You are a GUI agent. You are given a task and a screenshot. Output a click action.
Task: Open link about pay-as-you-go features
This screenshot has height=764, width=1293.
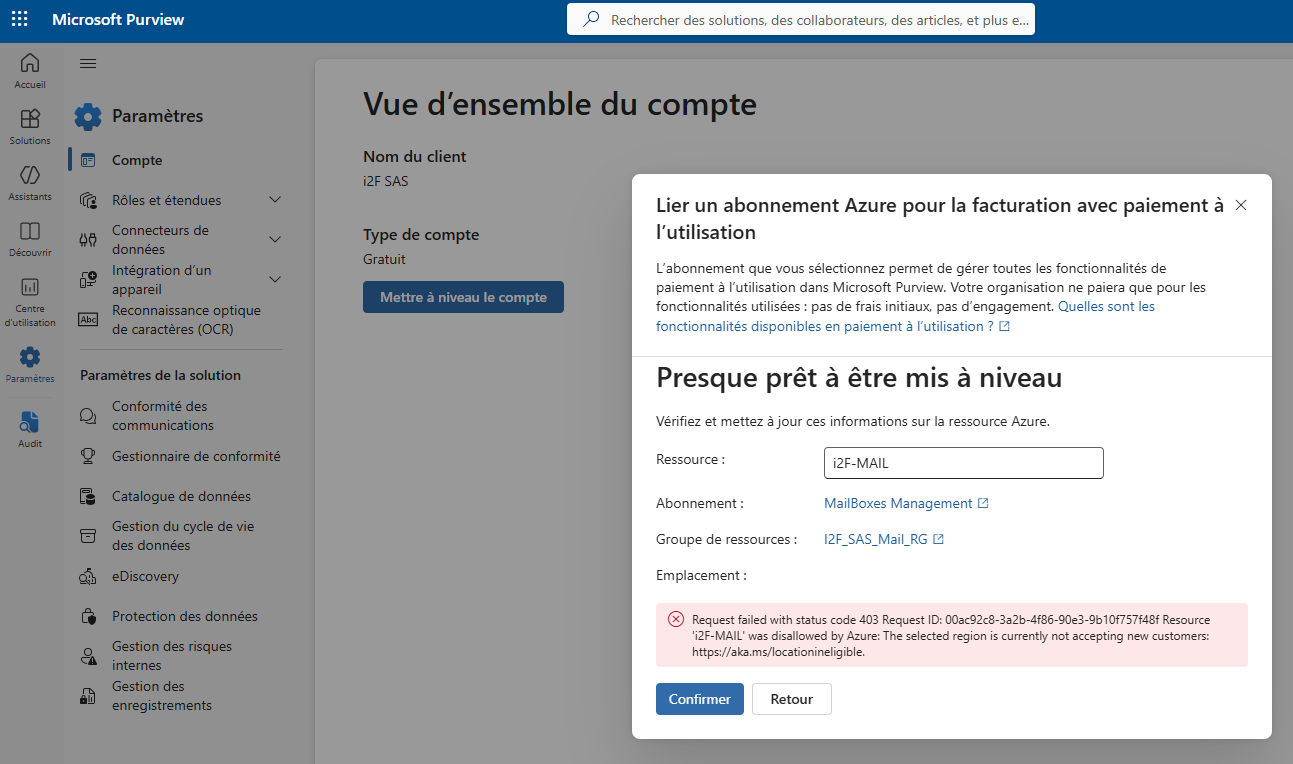[x=905, y=316]
